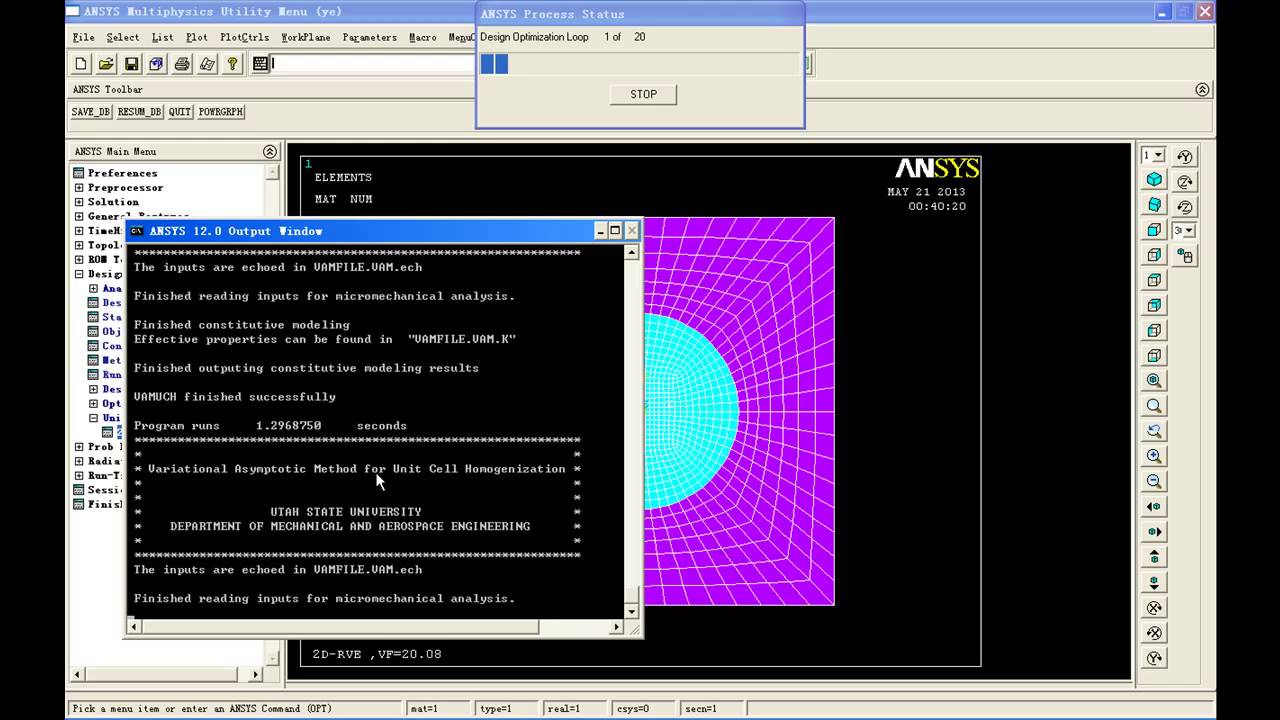Image resolution: width=1280 pixels, height=720 pixels.
Task: Click the rotate X icon above bottom
Action: pyautogui.click(x=1154, y=632)
